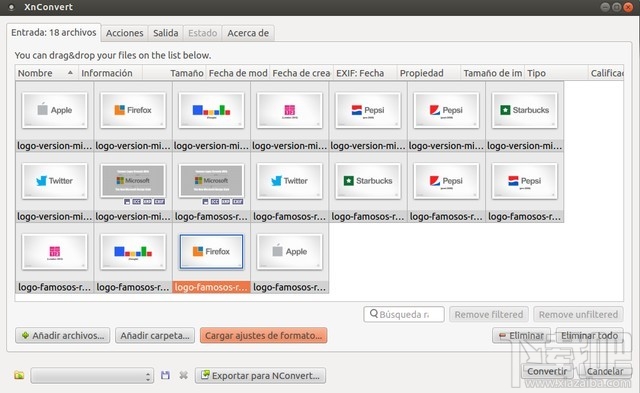This screenshot has height=393, width=640.
Task: Select Starbucks thumbnail named logo-version-mi
Action: (524, 110)
